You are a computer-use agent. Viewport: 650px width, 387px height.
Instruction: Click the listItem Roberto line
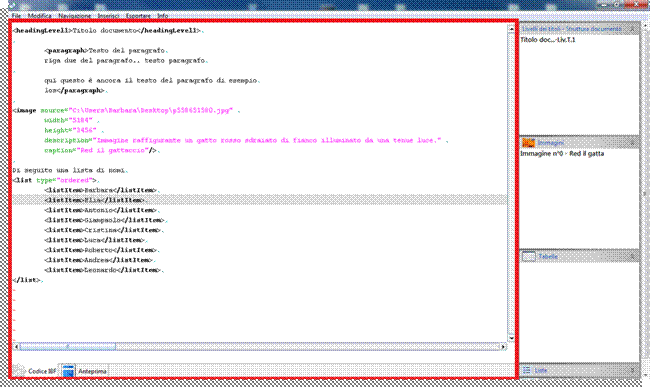(x=101, y=250)
